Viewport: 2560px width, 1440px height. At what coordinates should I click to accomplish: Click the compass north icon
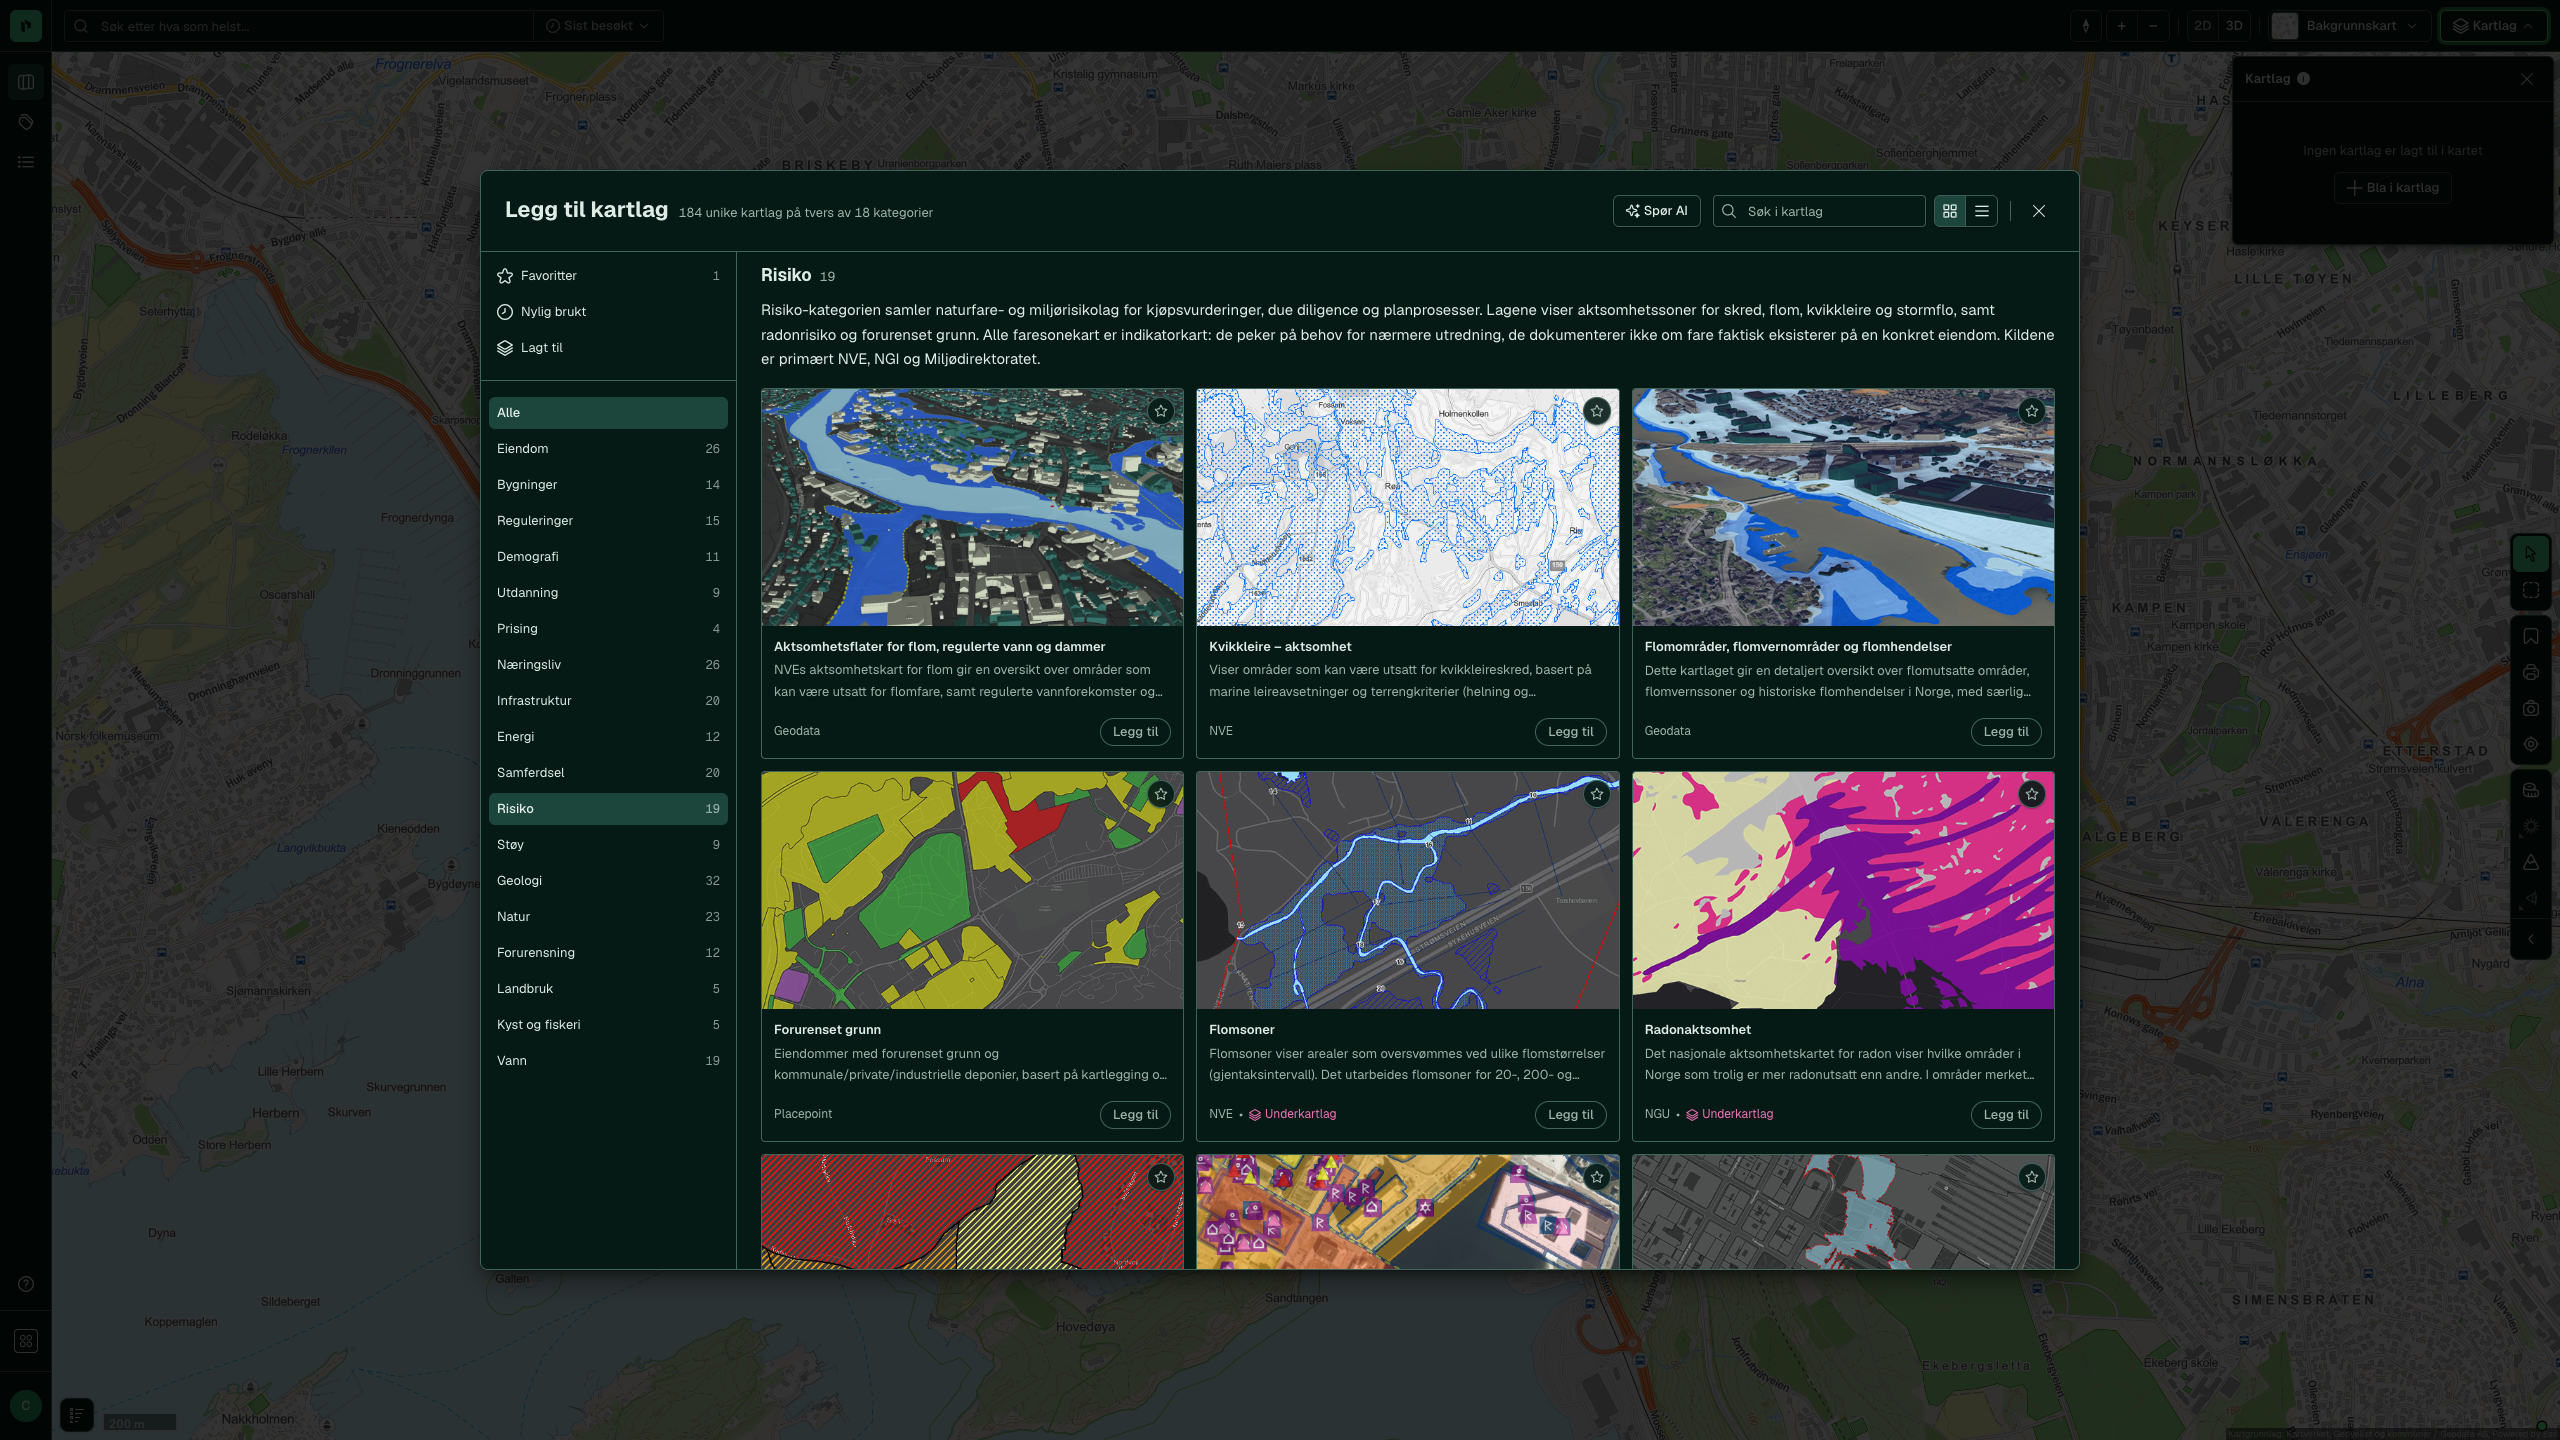click(2085, 26)
